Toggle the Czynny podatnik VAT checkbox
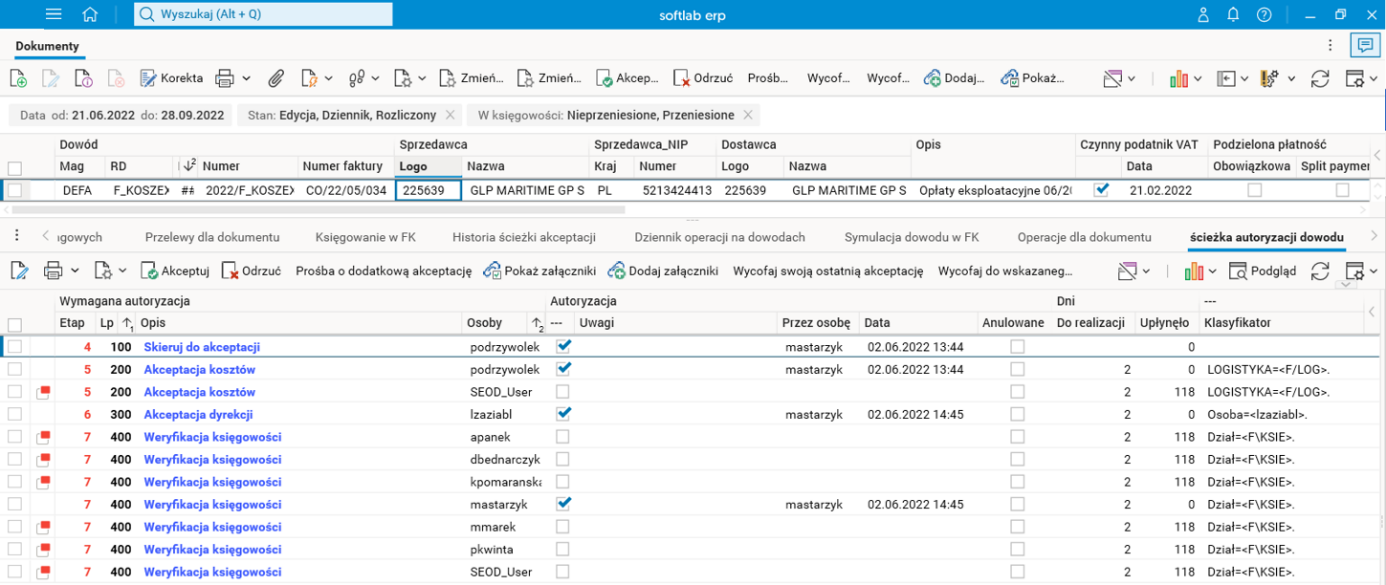Viewport: 1386px width, 585px height. pyautogui.click(x=1101, y=190)
